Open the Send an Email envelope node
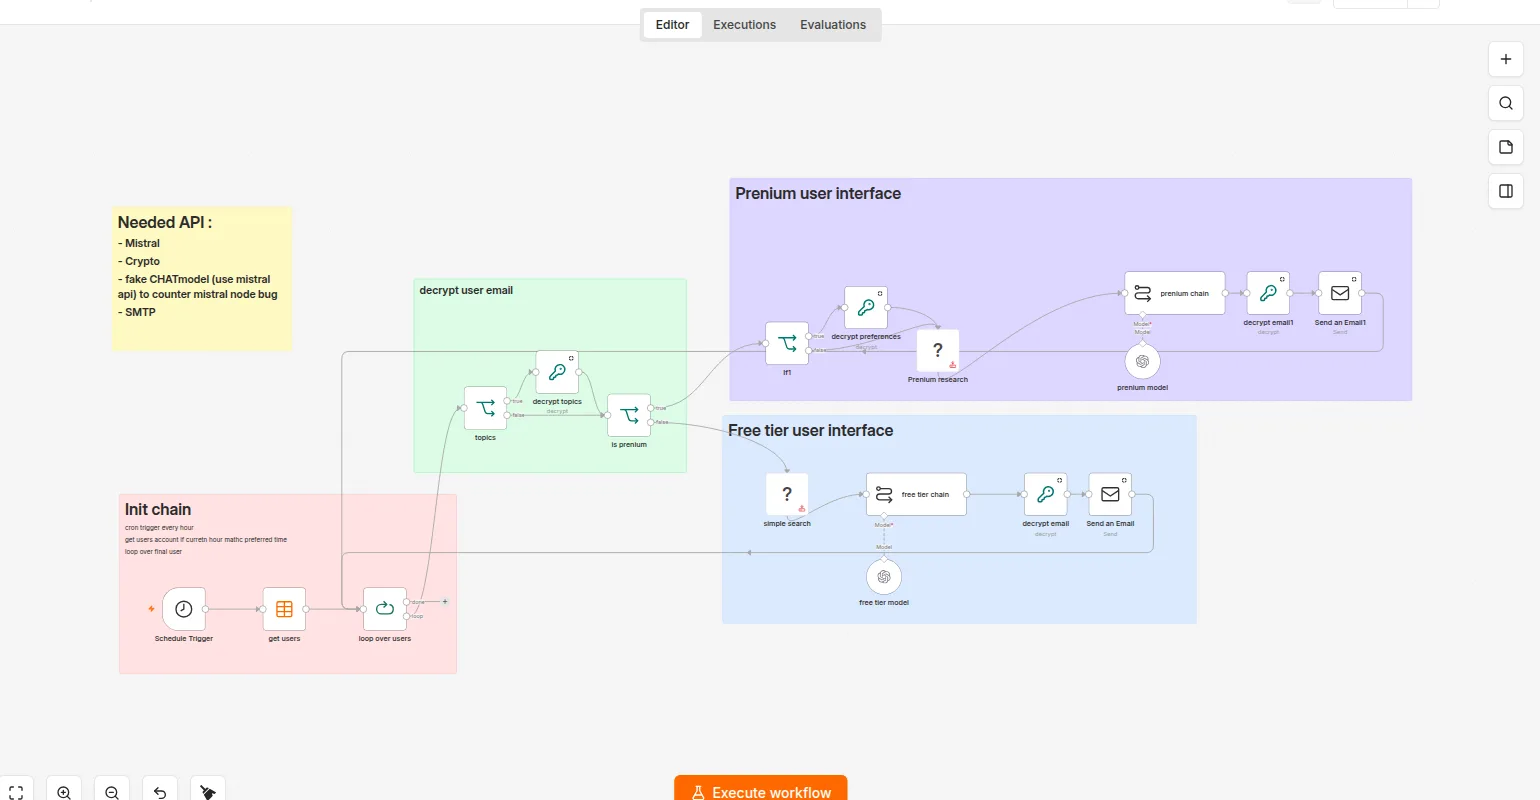Screen dimensions: 1540x800 (x=1110, y=494)
